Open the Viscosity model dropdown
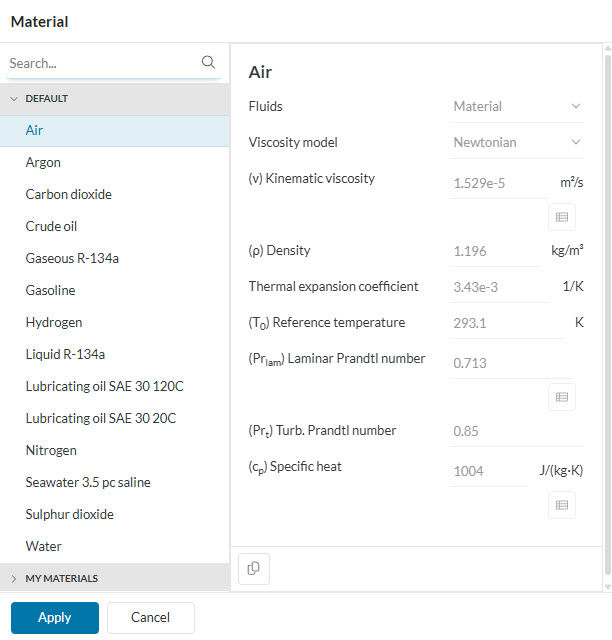Viewport: 612px width, 640px height. (x=517, y=142)
